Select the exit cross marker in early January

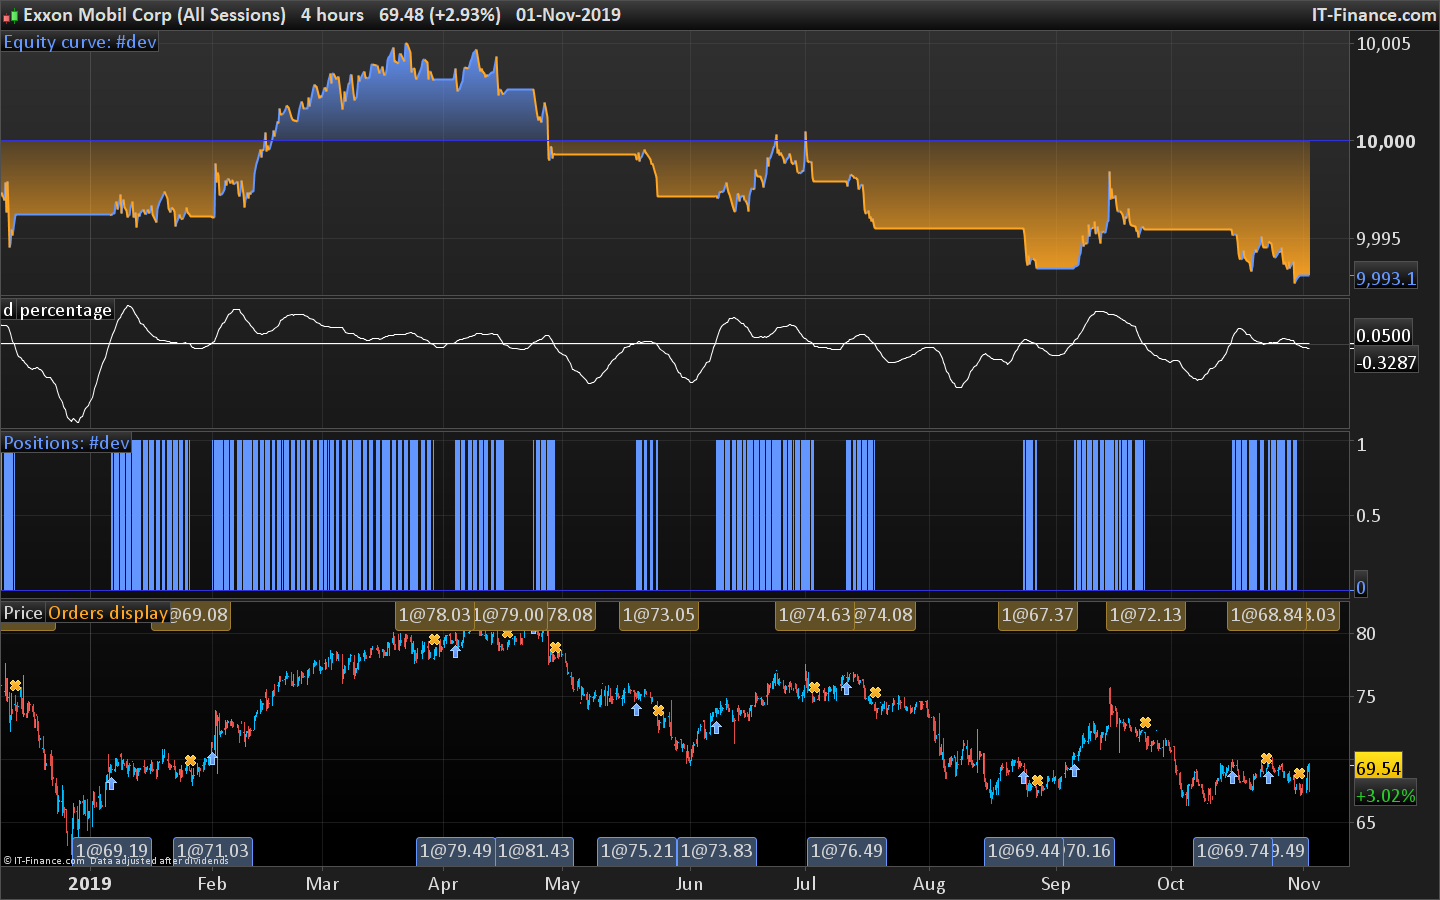(15, 686)
